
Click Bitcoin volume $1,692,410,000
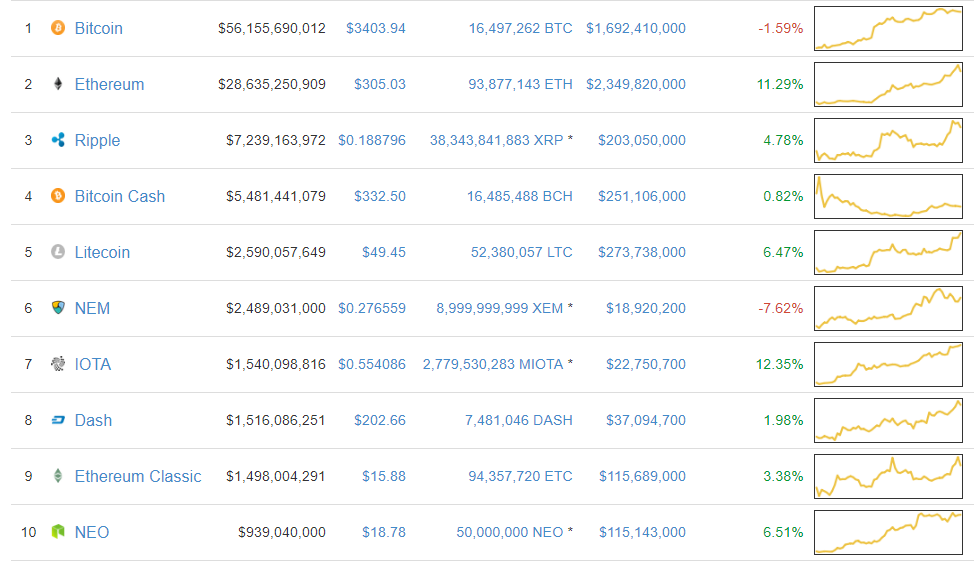click(636, 29)
